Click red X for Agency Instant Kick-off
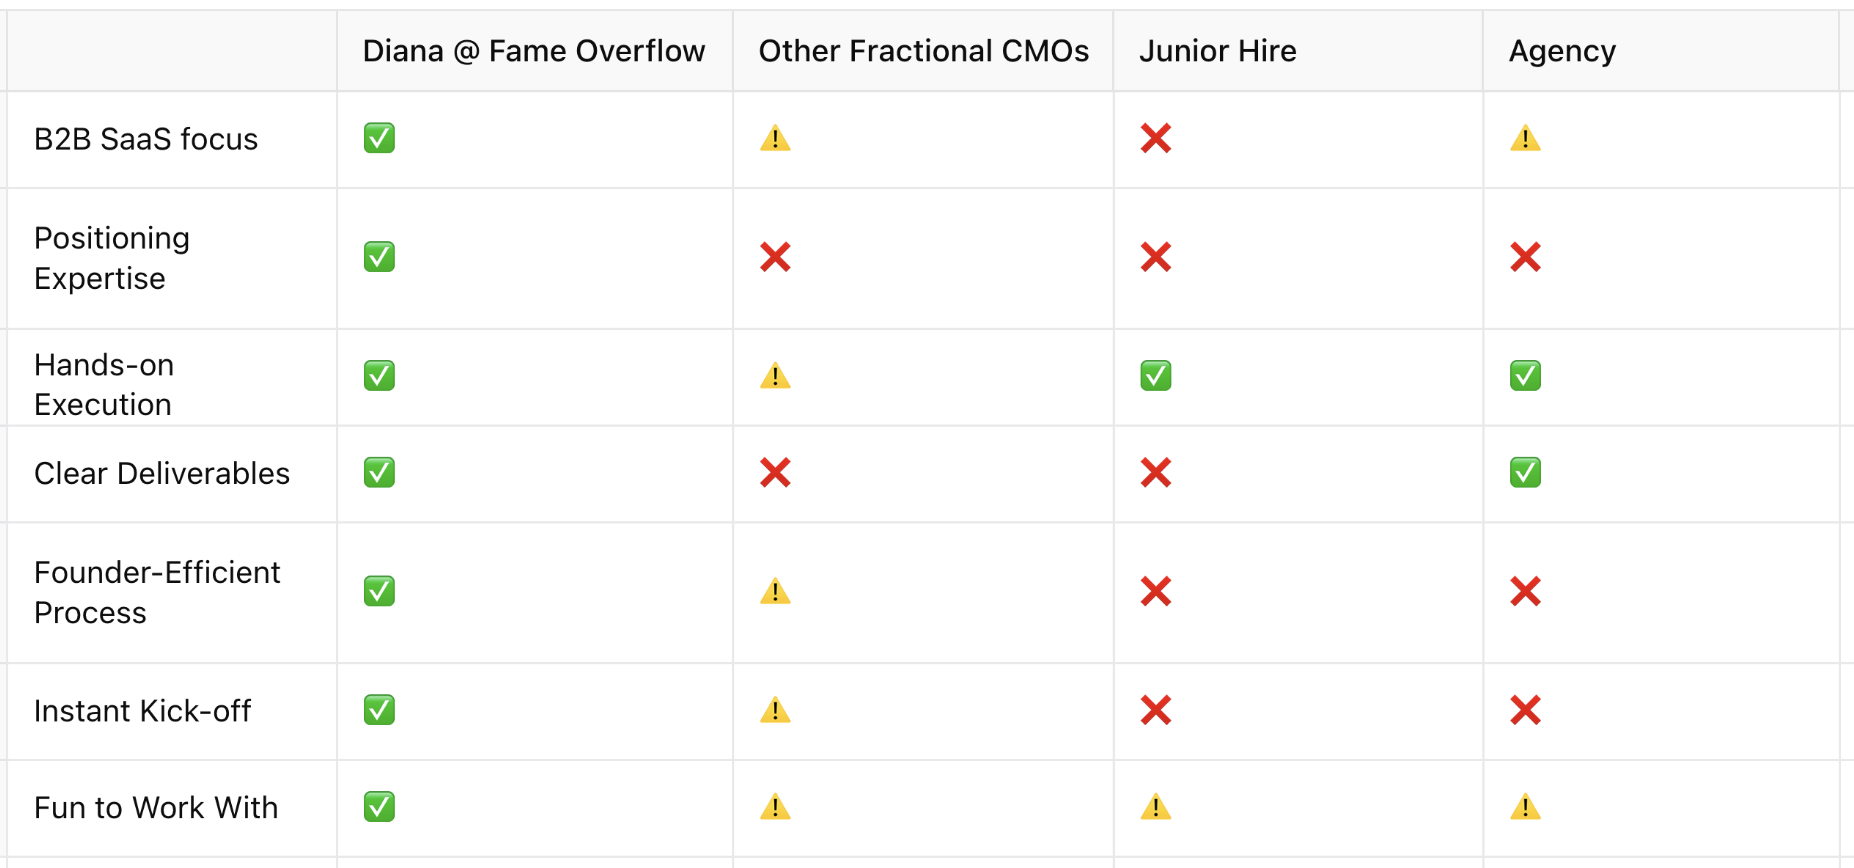Screen dimensions: 1854x868 (x=1525, y=710)
